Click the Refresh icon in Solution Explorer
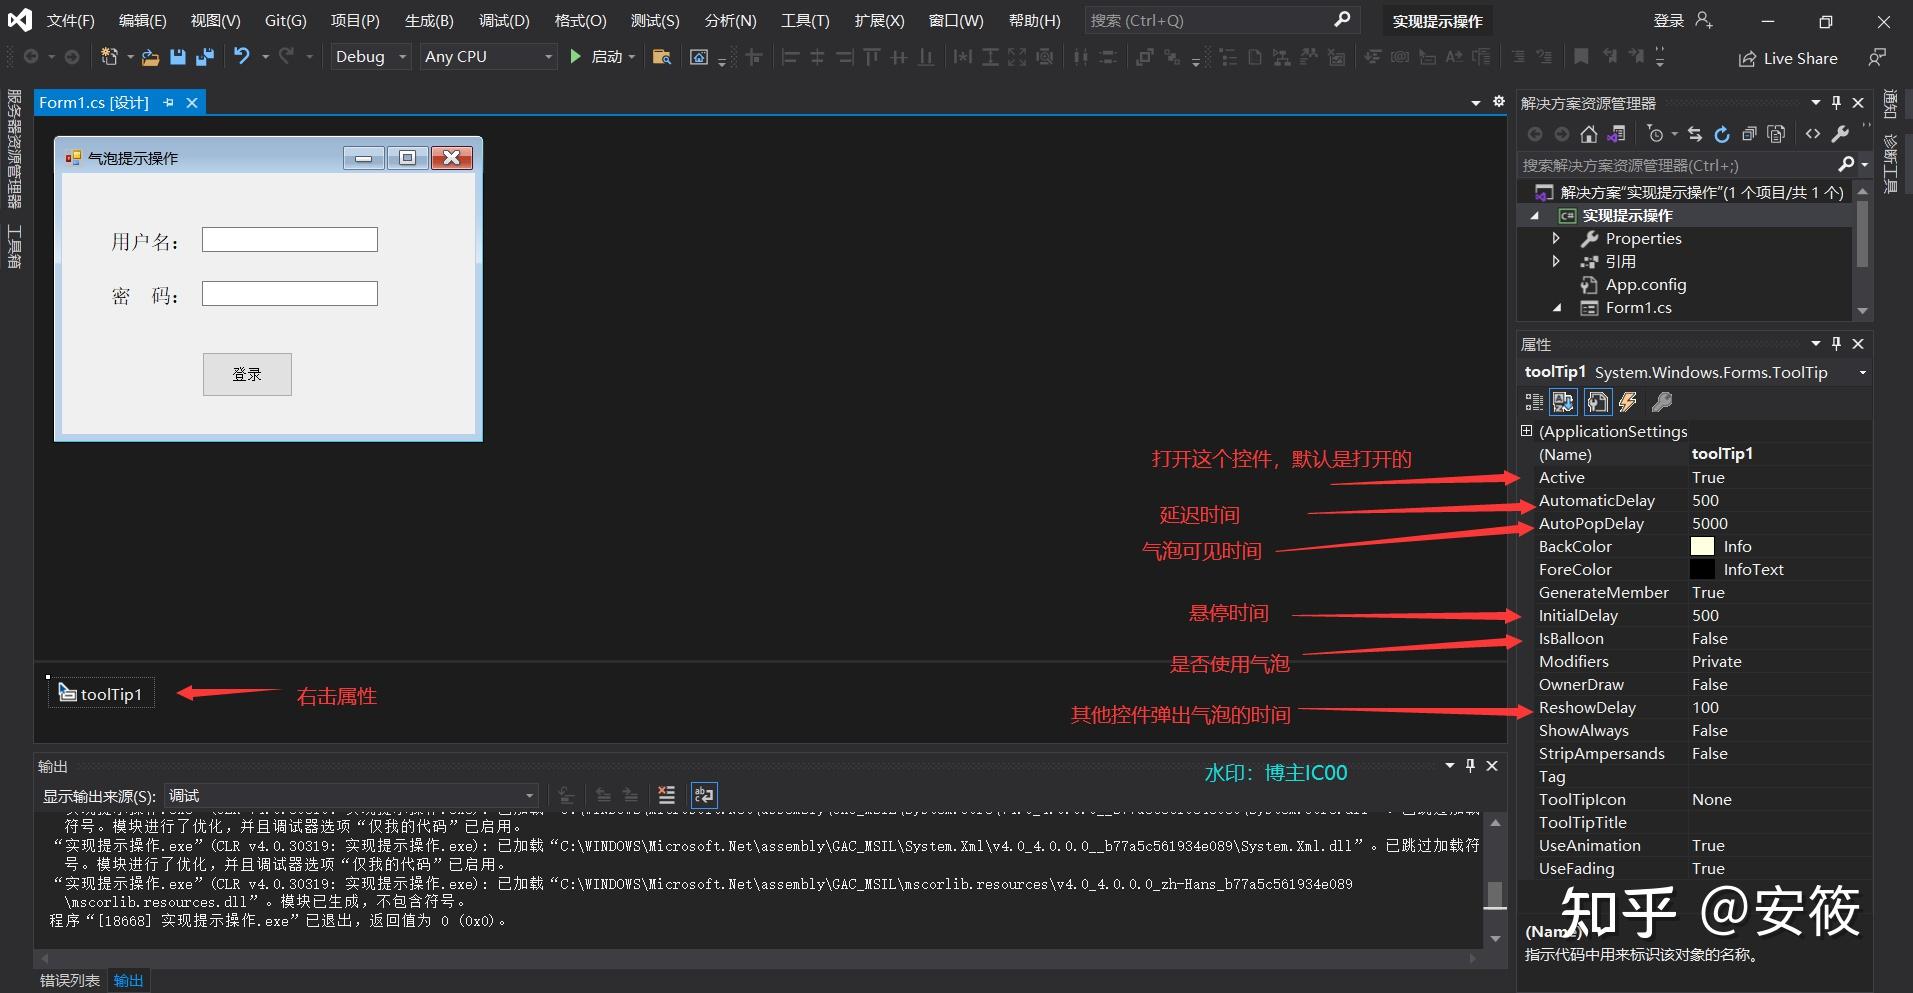Viewport: 1913px width, 993px height. tap(1722, 134)
